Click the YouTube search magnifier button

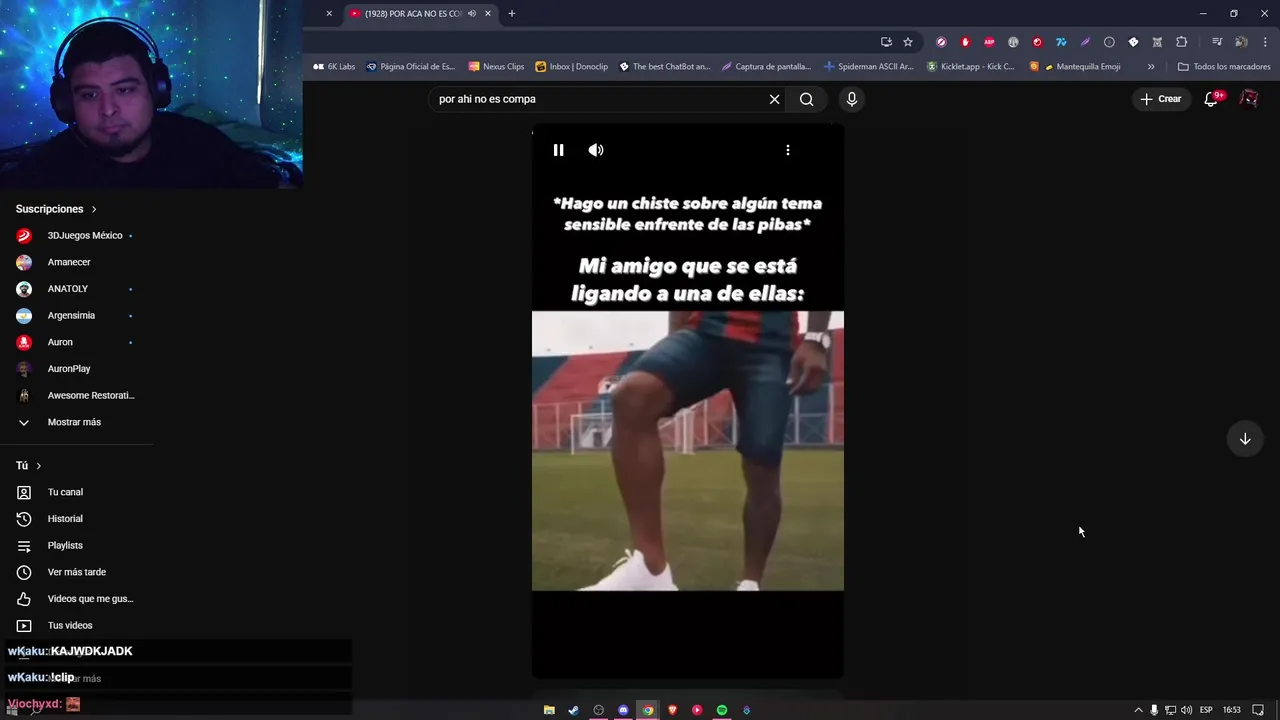pyautogui.click(x=807, y=99)
